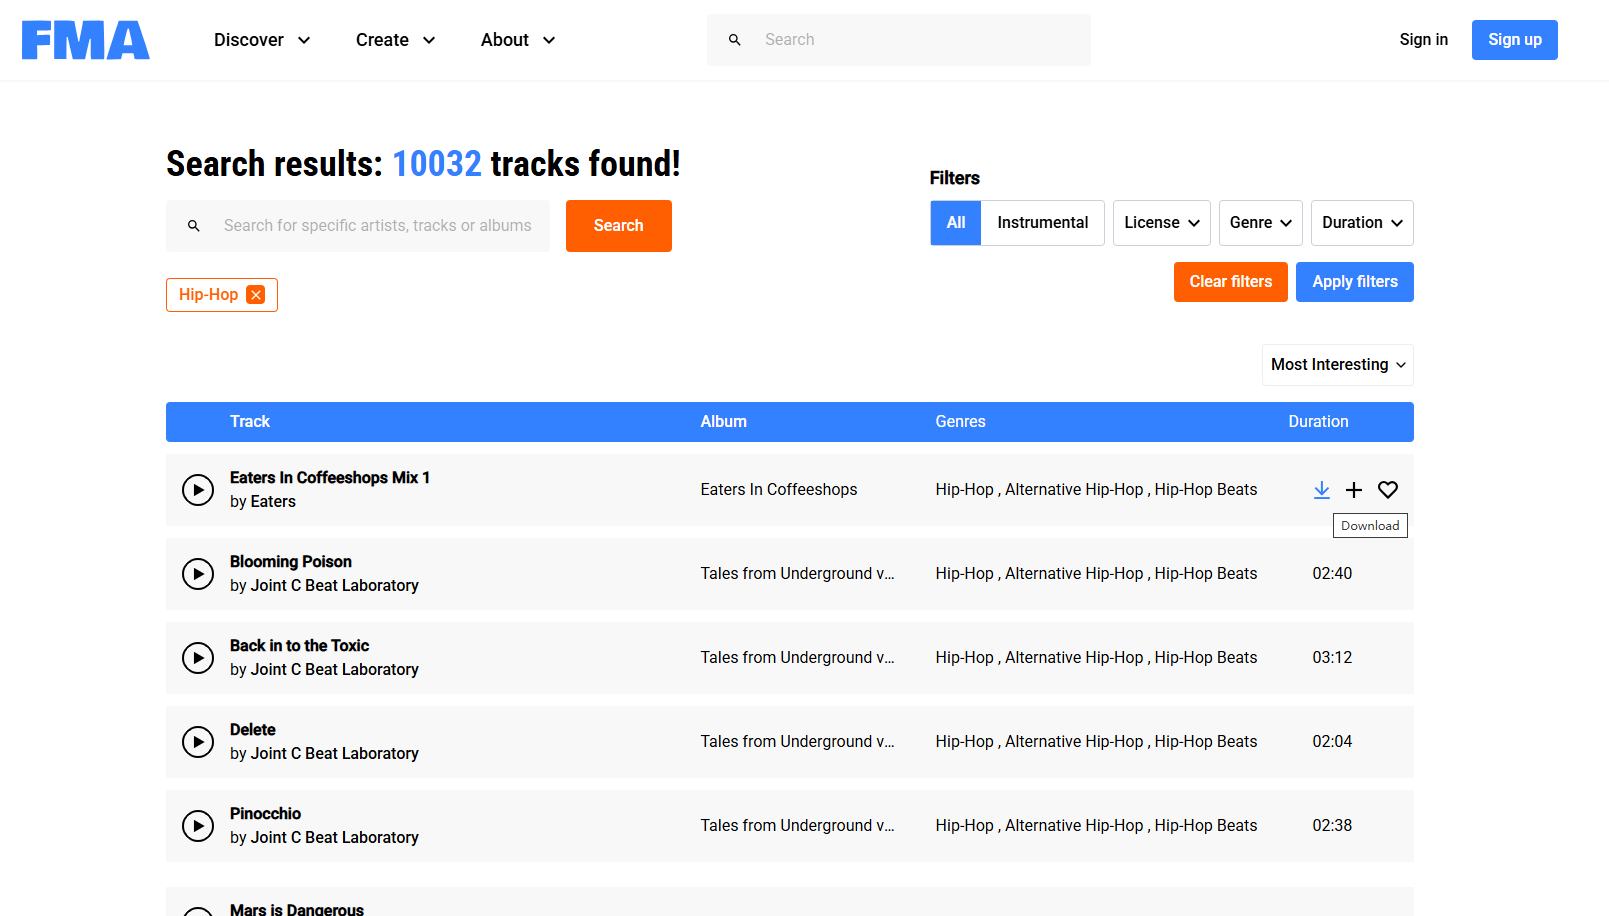This screenshot has height=916, width=1609.
Task: Open the Most Interesting sort dropdown
Action: 1337,365
